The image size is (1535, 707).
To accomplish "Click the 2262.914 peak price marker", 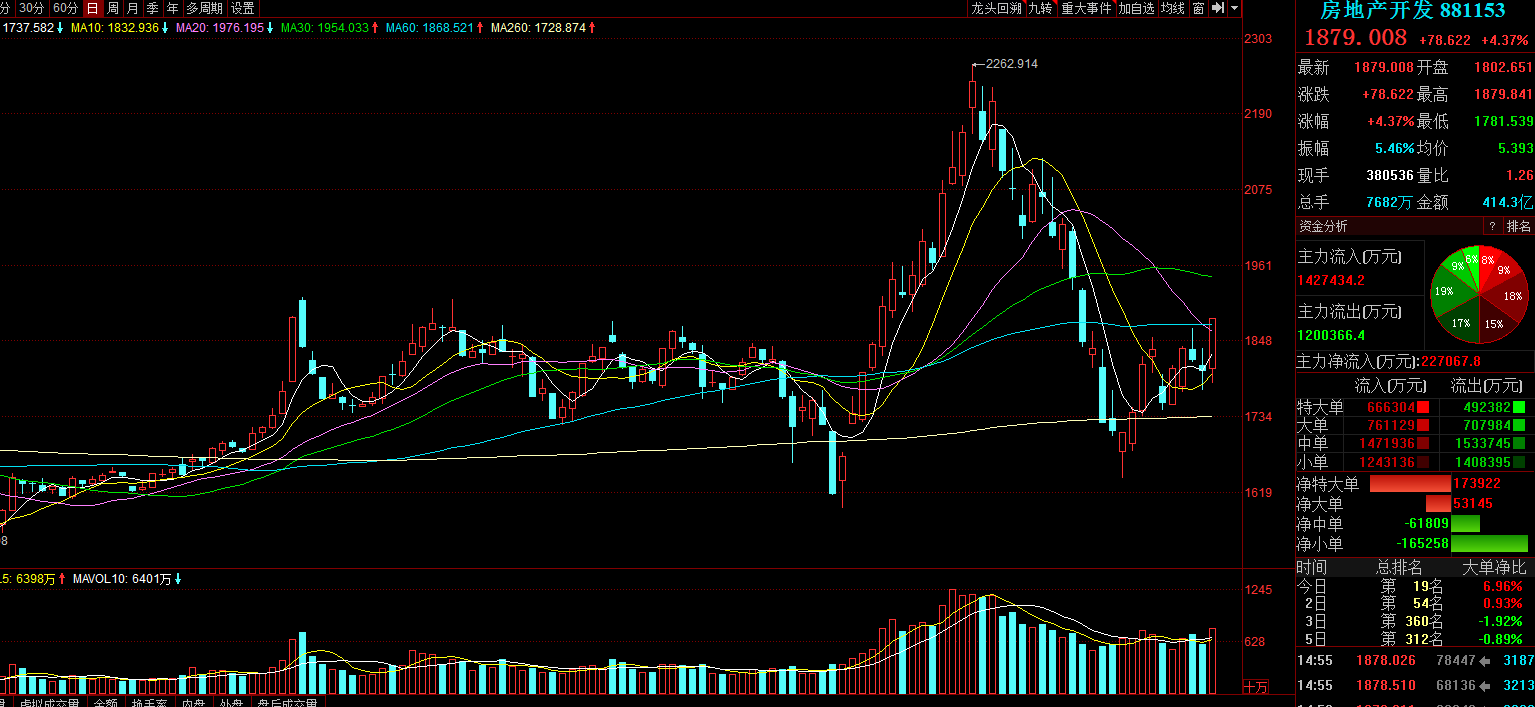I will (x=1011, y=64).
